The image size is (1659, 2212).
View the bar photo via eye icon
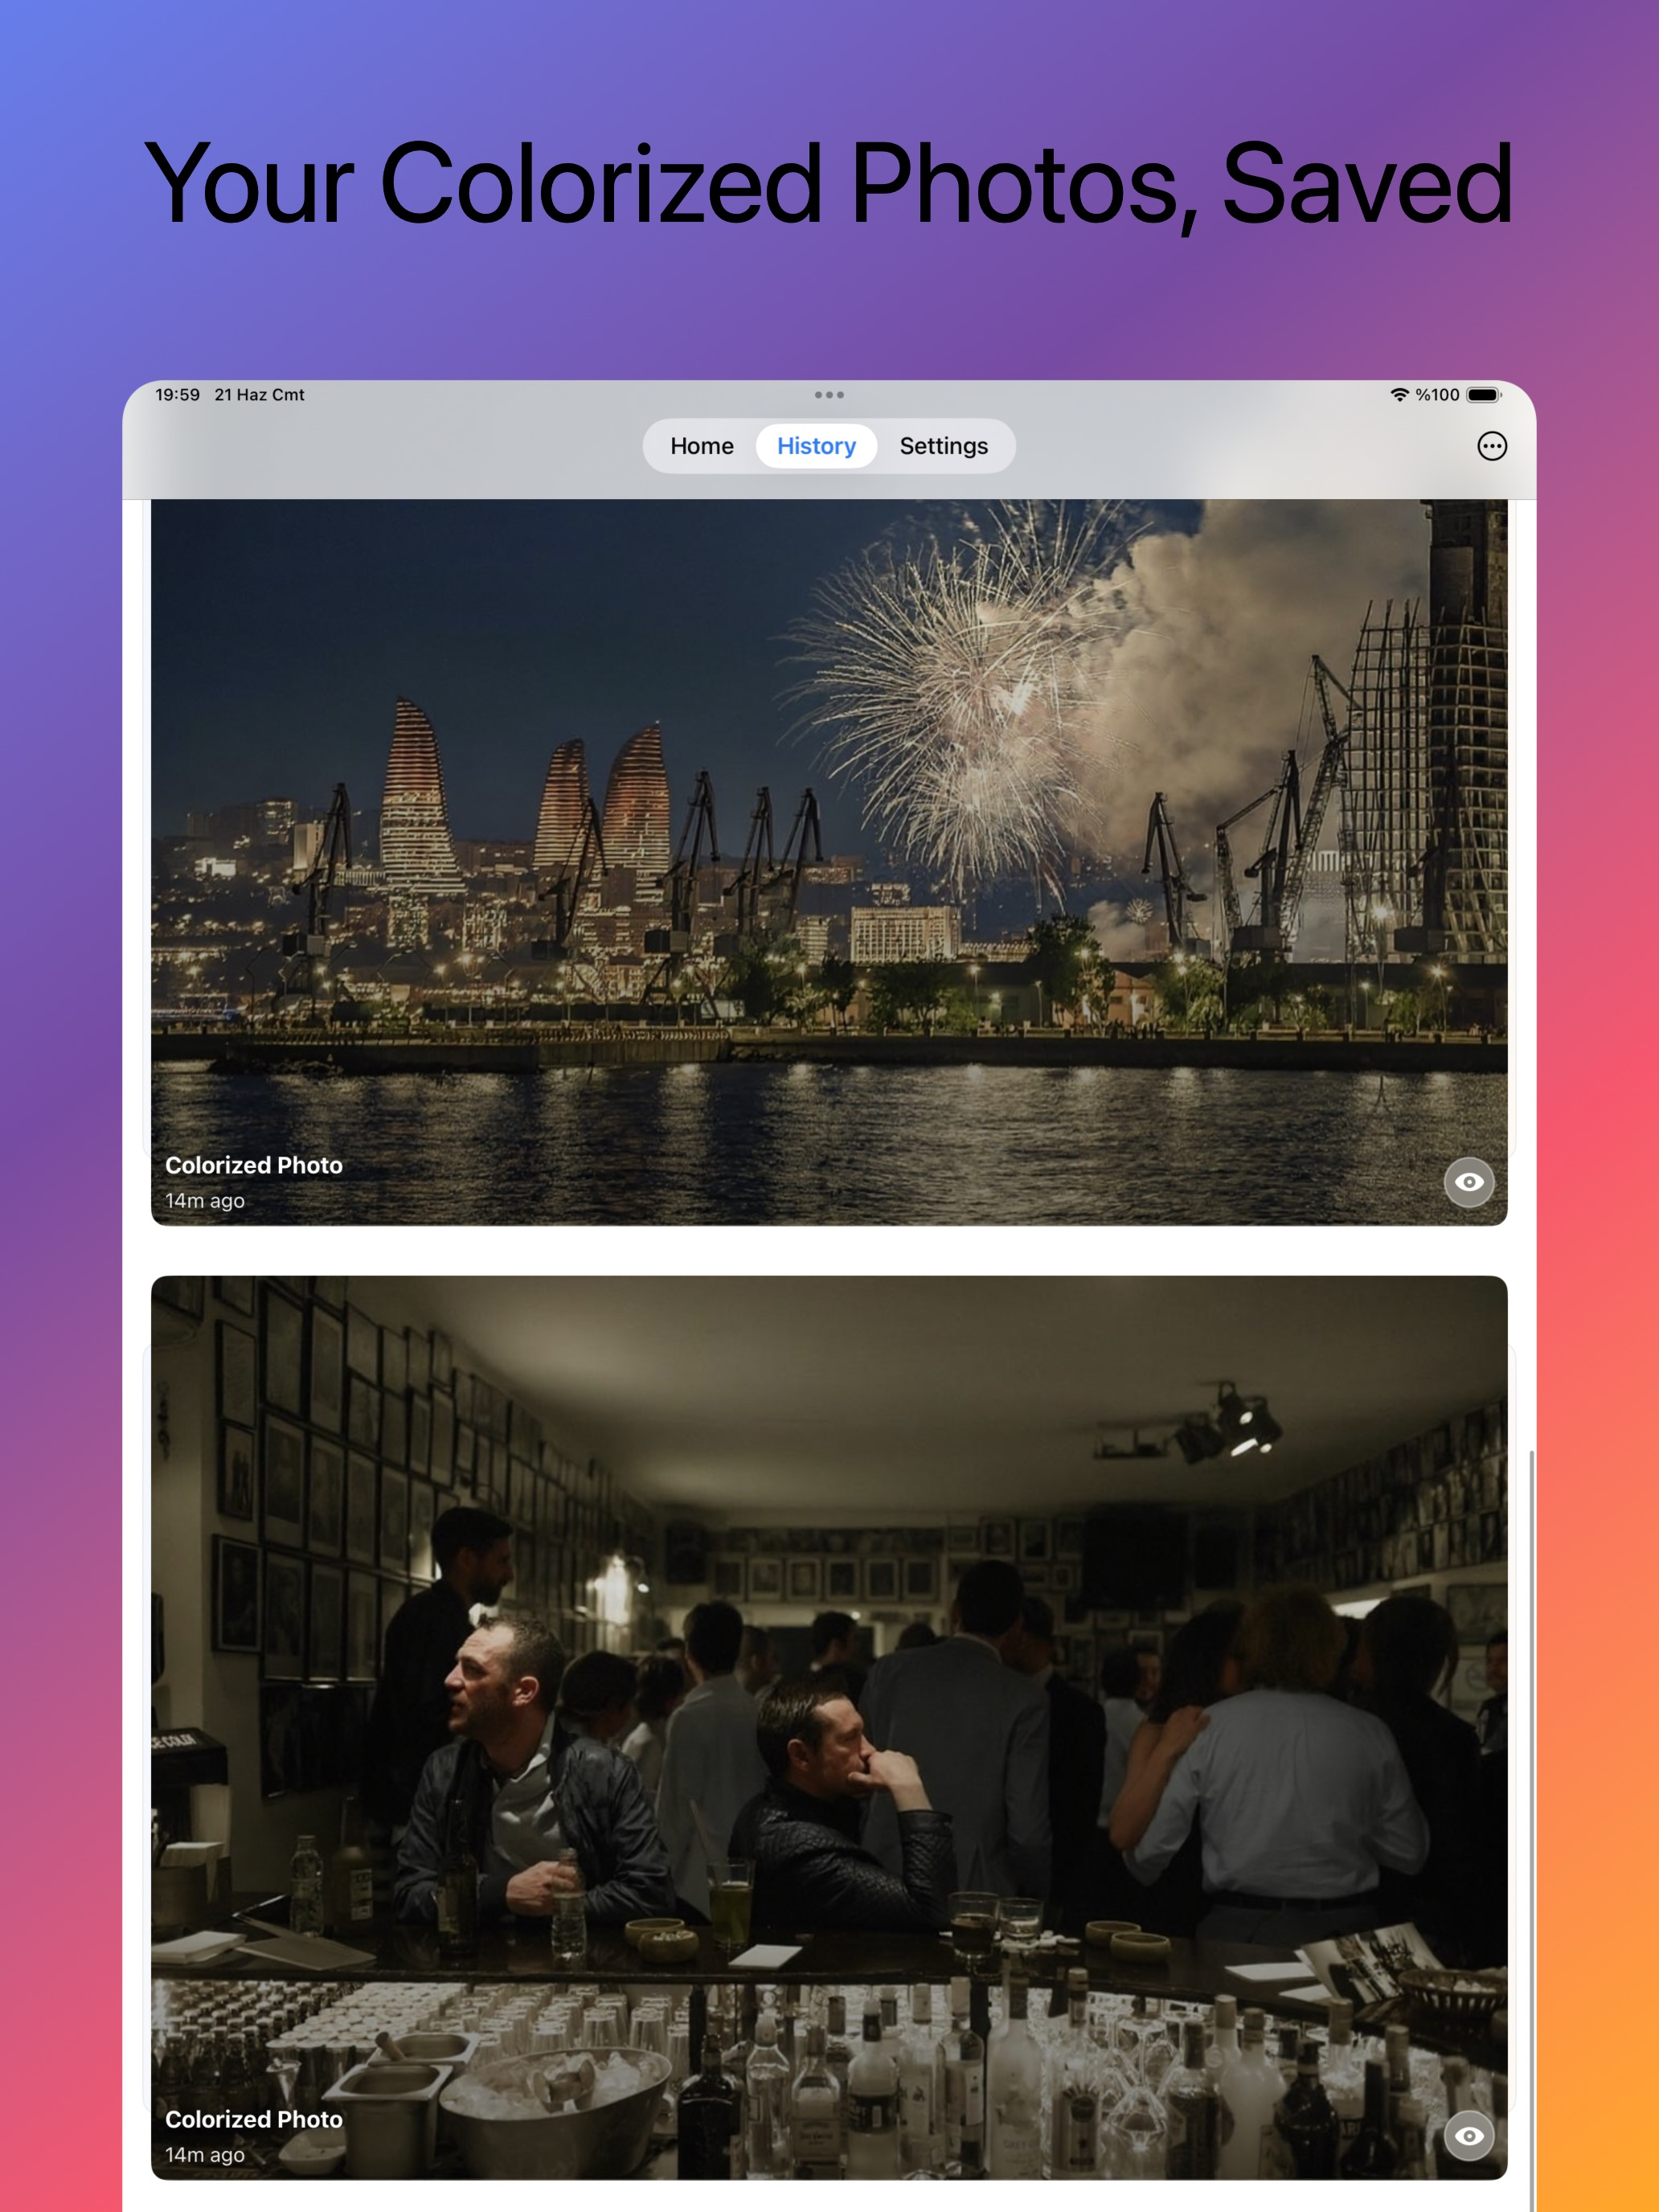(1468, 2135)
